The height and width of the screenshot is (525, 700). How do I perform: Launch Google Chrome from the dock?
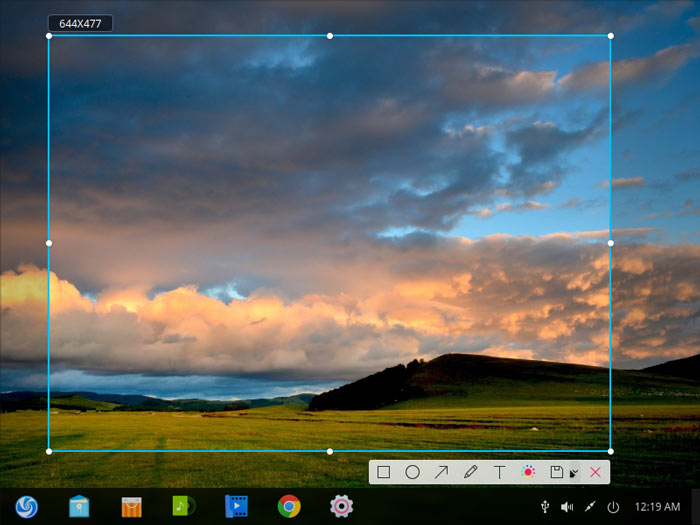(x=289, y=506)
